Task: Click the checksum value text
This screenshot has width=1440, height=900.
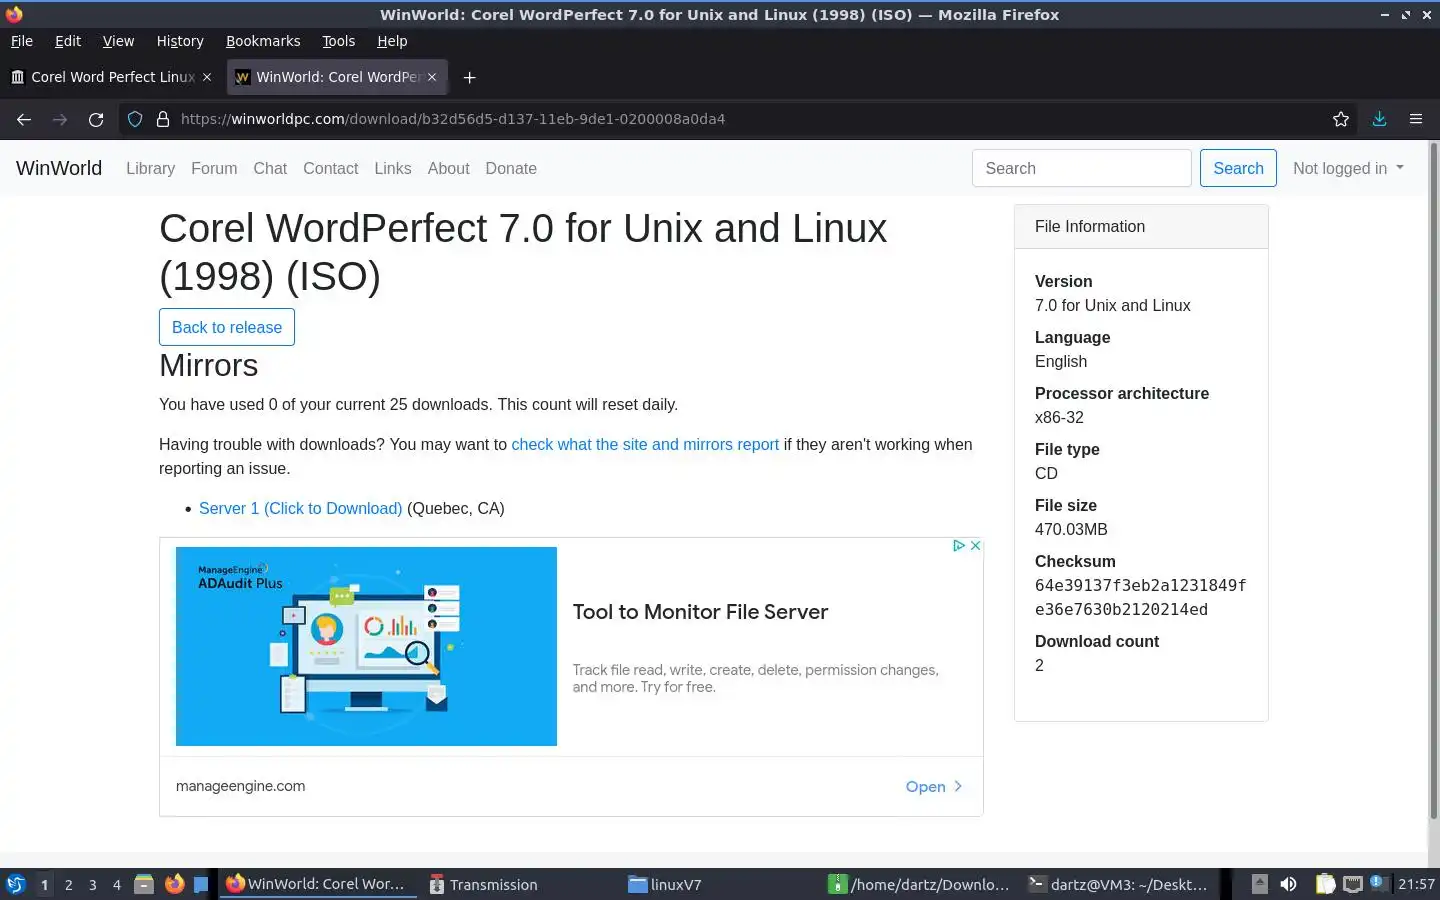Action: (x=1140, y=597)
